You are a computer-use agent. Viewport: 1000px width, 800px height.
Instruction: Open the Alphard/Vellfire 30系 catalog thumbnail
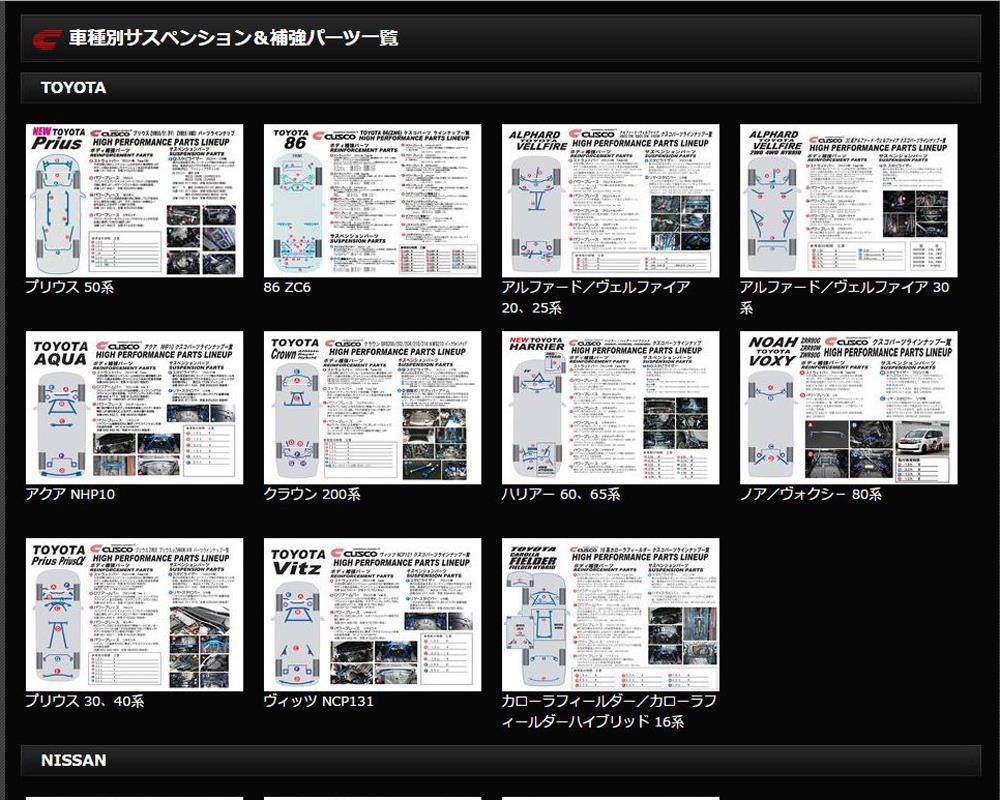(x=849, y=201)
